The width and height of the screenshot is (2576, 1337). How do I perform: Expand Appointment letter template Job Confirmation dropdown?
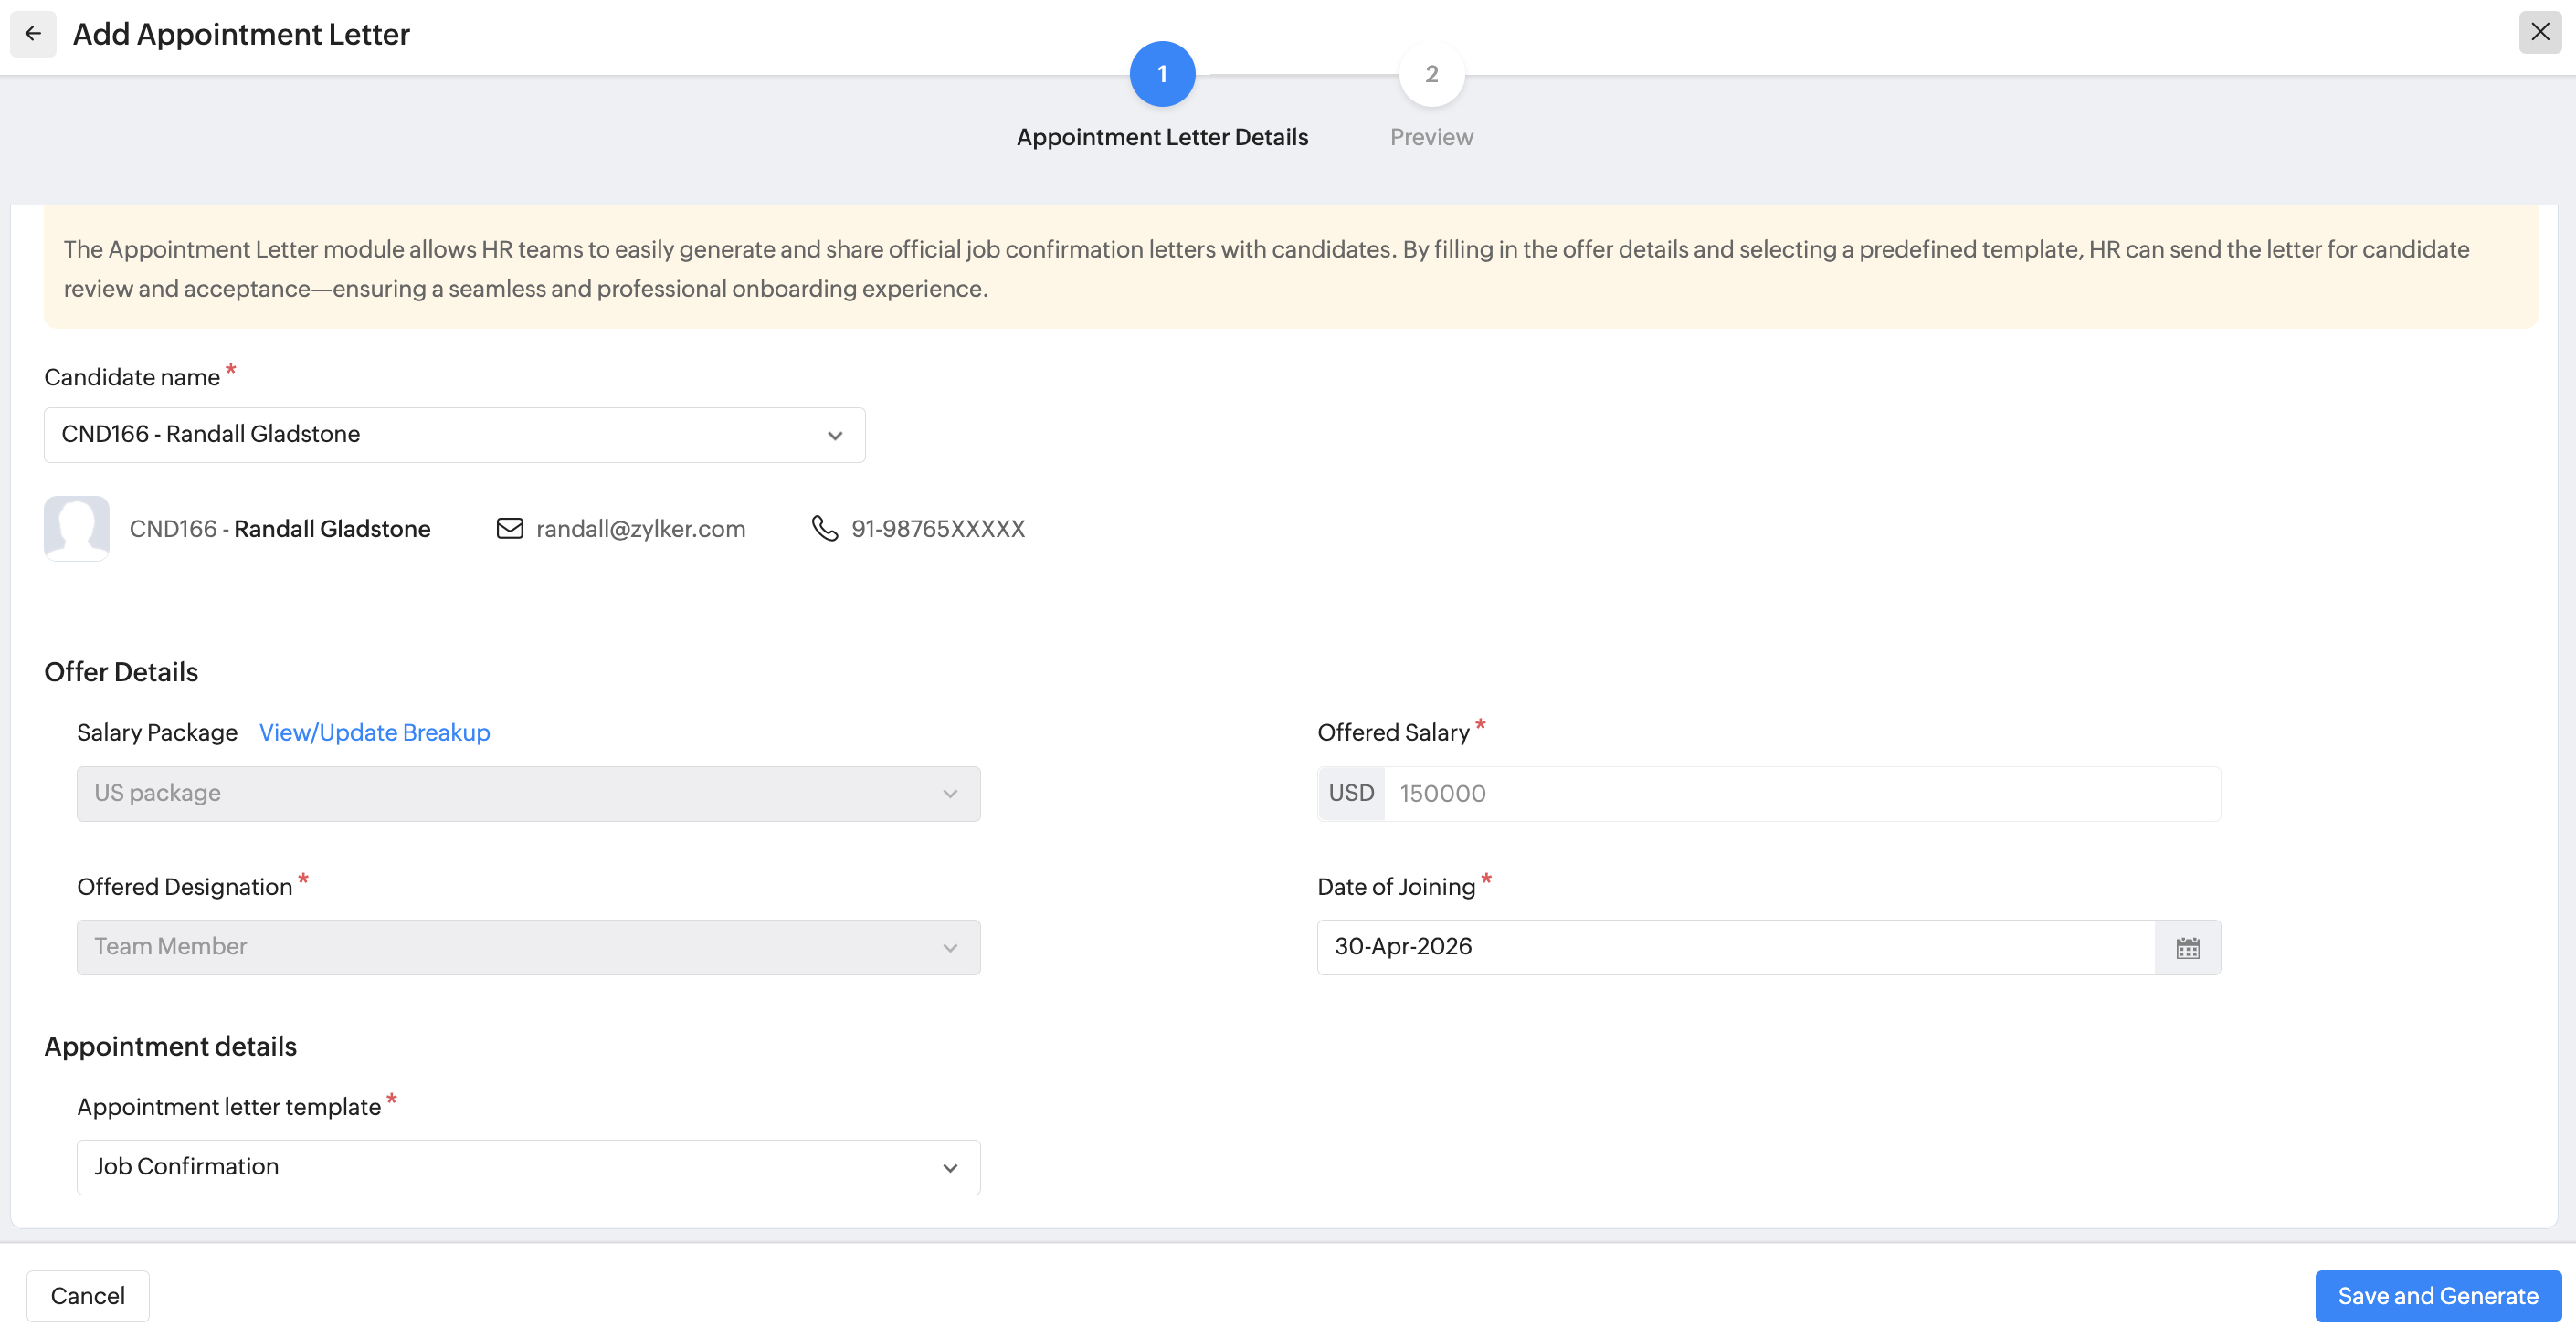pos(528,1167)
